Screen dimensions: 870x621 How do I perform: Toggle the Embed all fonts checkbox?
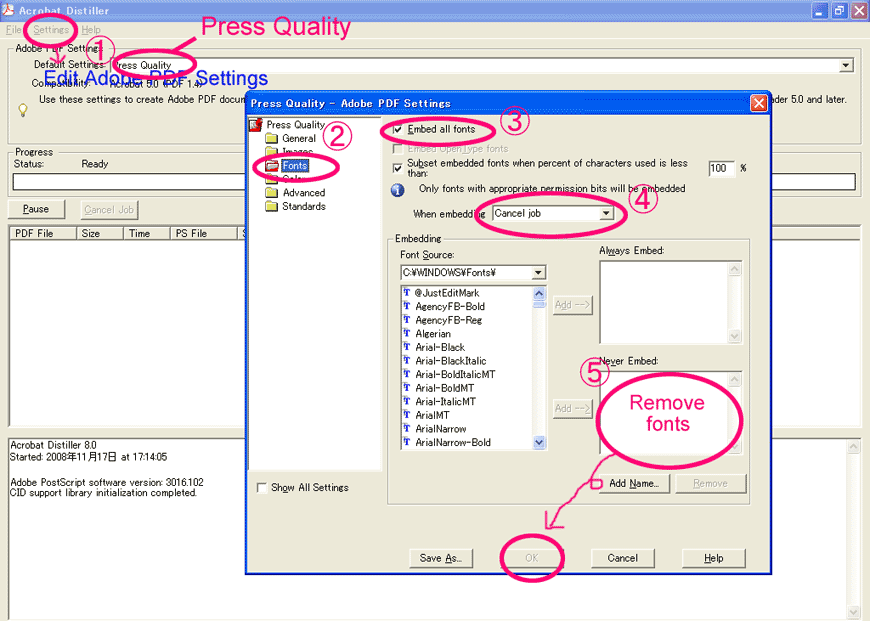(398, 130)
